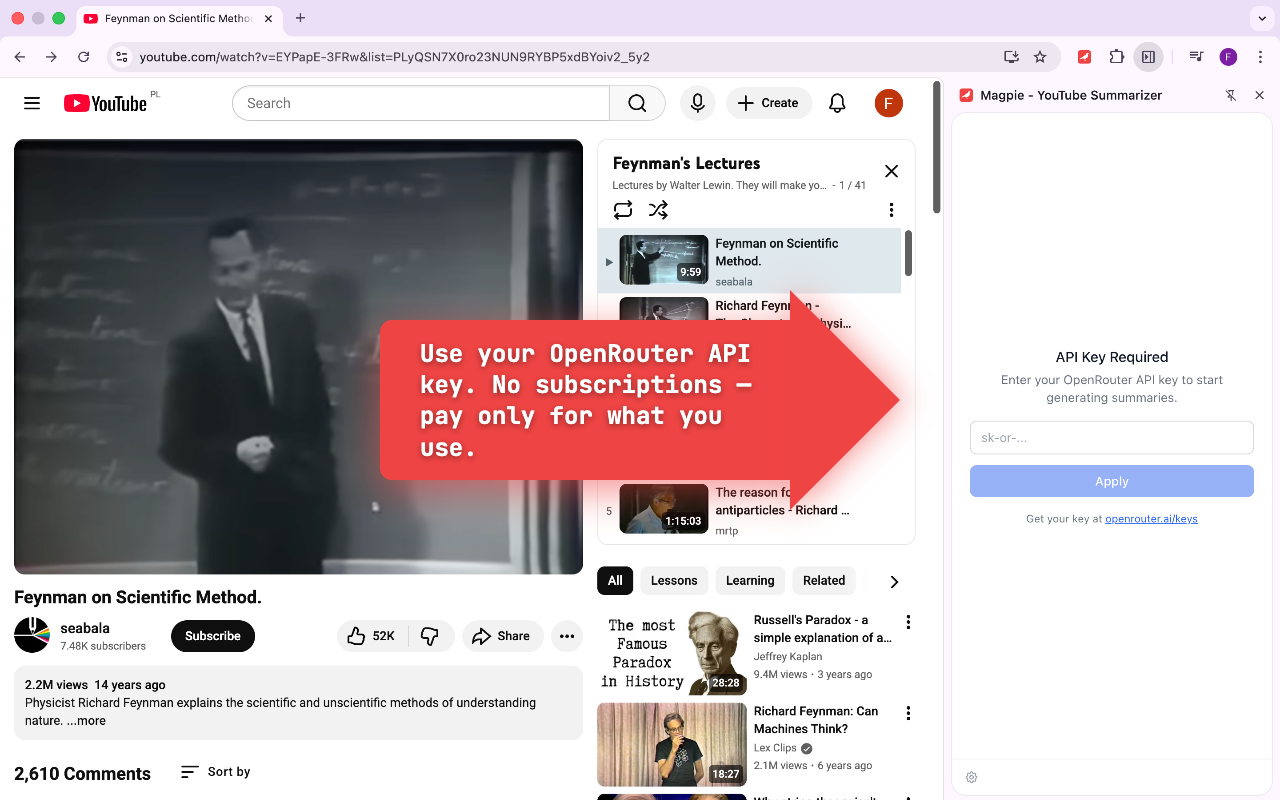1280x800 pixels.
Task: Click the search magnifier icon
Action: [x=636, y=103]
